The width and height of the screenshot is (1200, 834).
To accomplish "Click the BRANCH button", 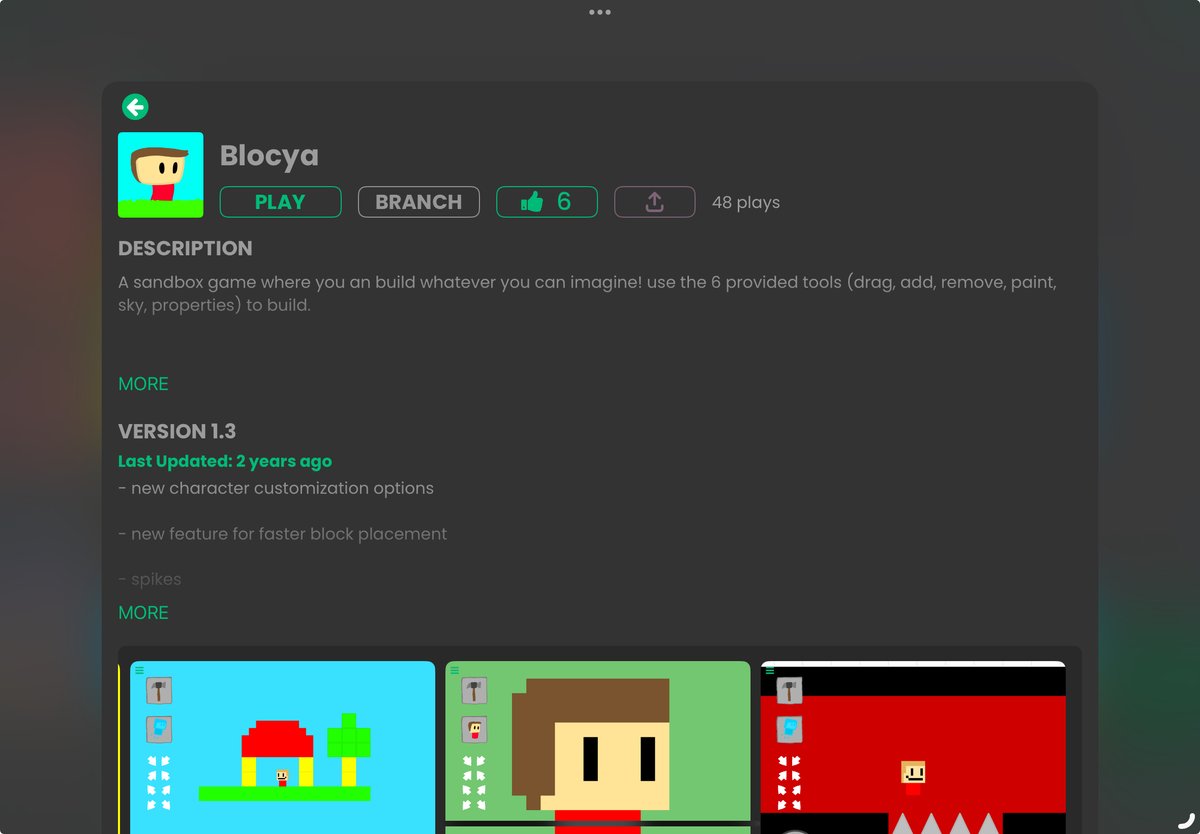I will click(x=418, y=201).
